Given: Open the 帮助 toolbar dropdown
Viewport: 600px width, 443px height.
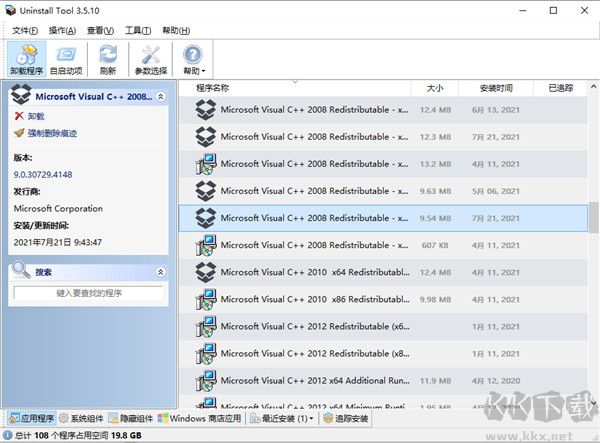Looking at the screenshot, I should click(193, 60).
